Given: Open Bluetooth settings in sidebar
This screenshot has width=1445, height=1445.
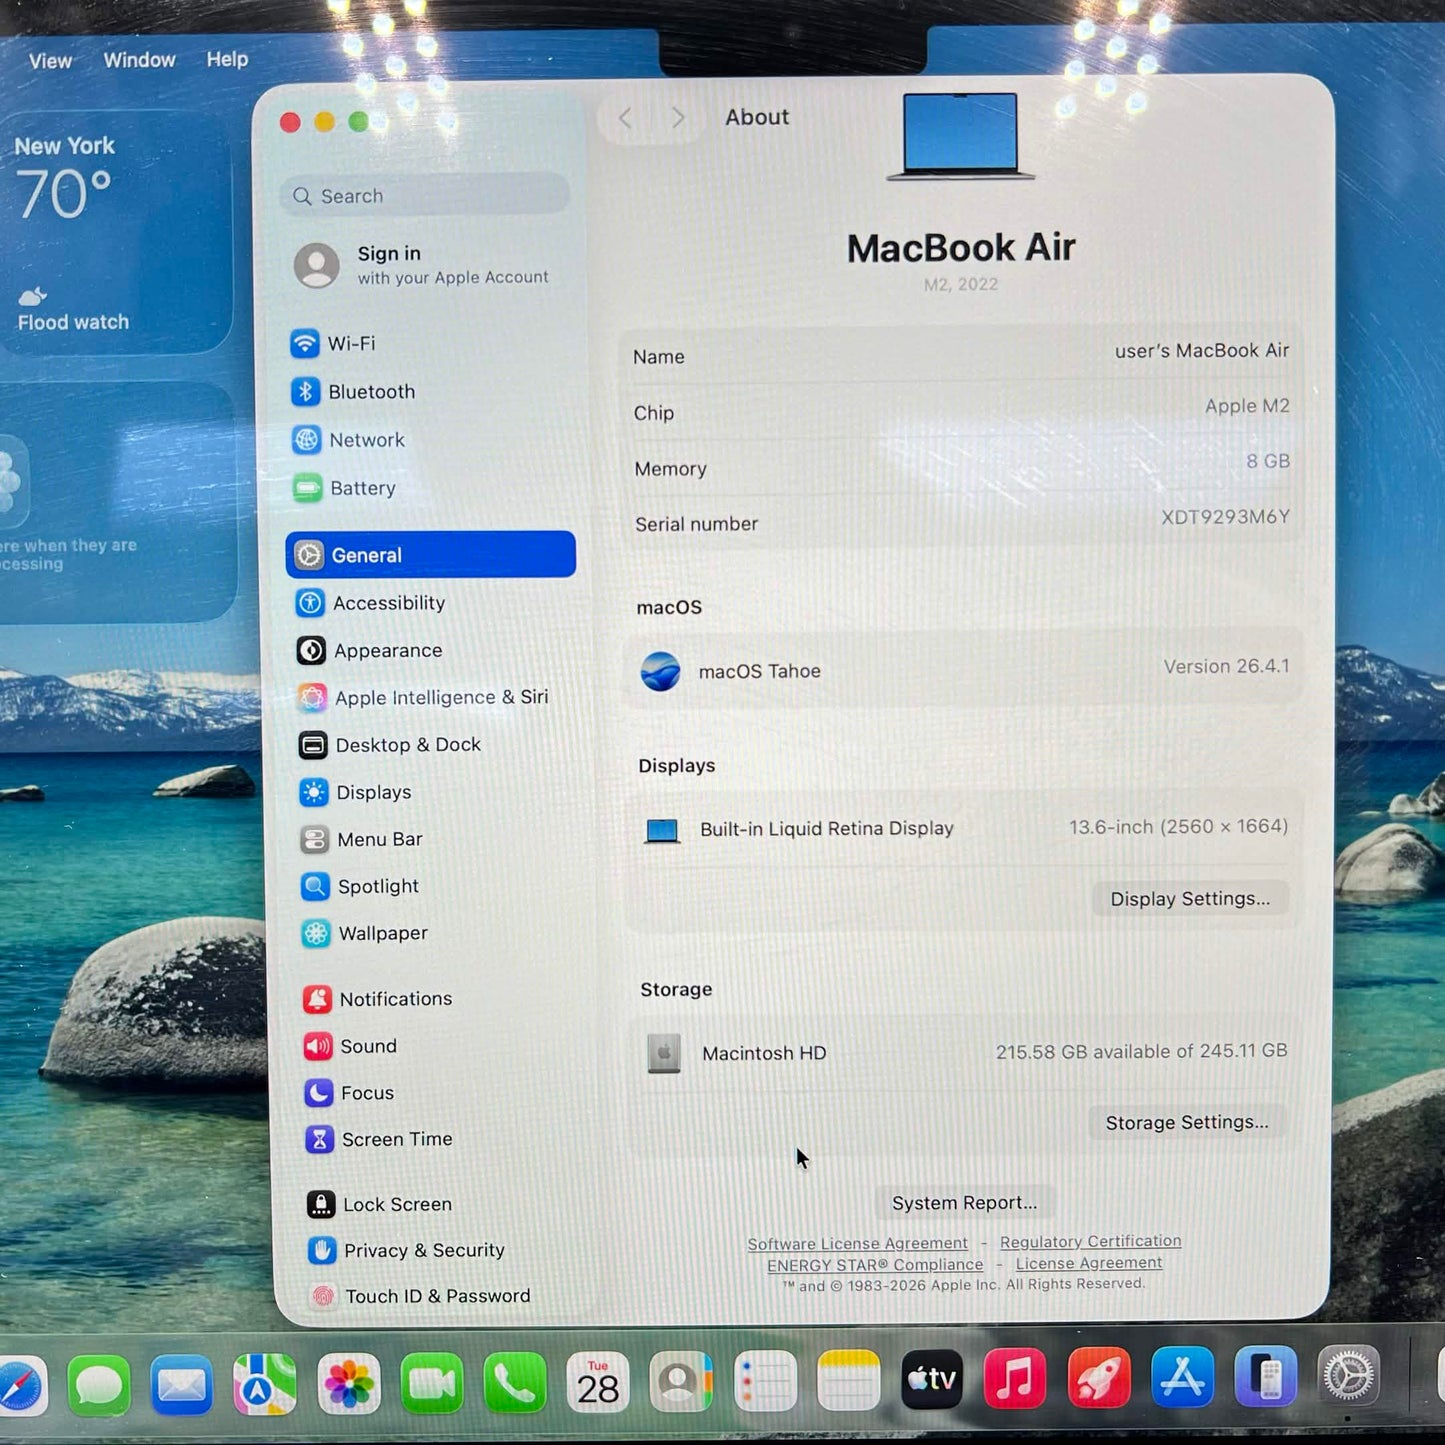Looking at the screenshot, I should click(x=352, y=392).
